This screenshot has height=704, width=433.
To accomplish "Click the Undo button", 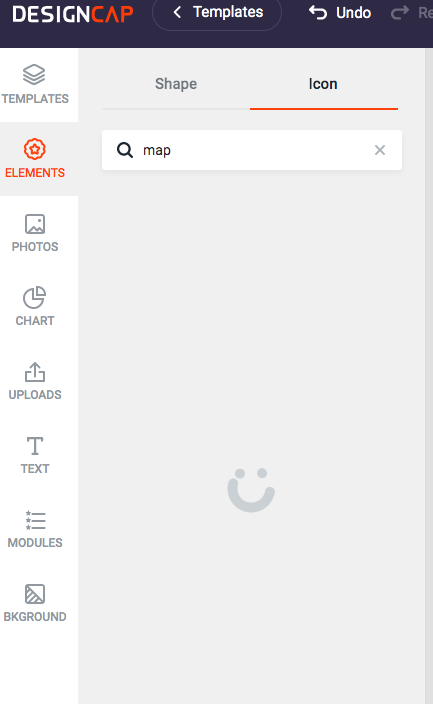I will (340, 13).
